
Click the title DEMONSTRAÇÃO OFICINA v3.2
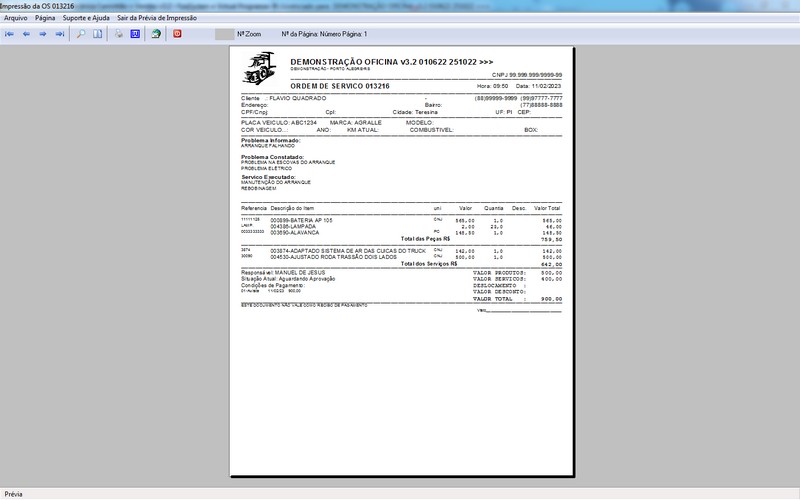coord(391,62)
